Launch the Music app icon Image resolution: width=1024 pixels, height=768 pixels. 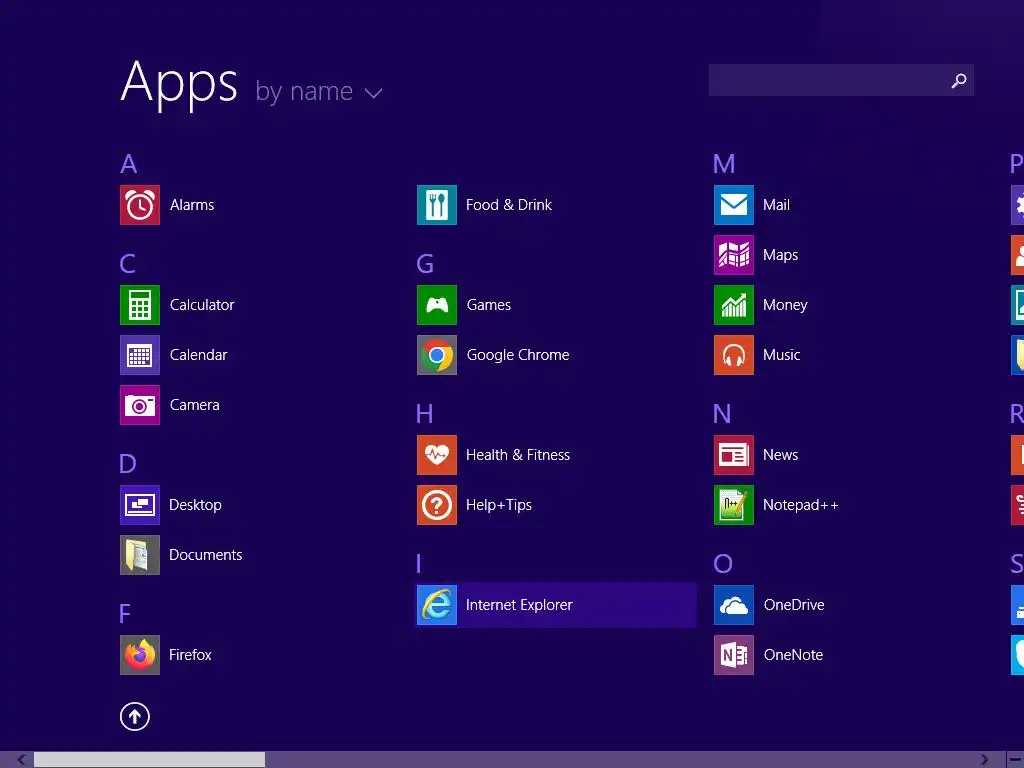[x=734, y=355]
